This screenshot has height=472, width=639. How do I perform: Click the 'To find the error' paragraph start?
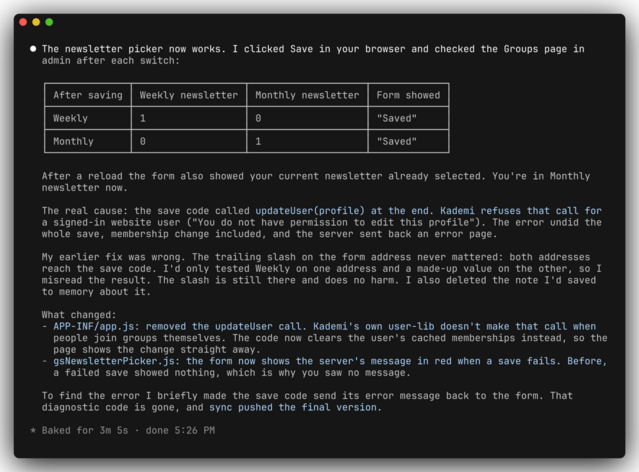[x=93, y=396]
